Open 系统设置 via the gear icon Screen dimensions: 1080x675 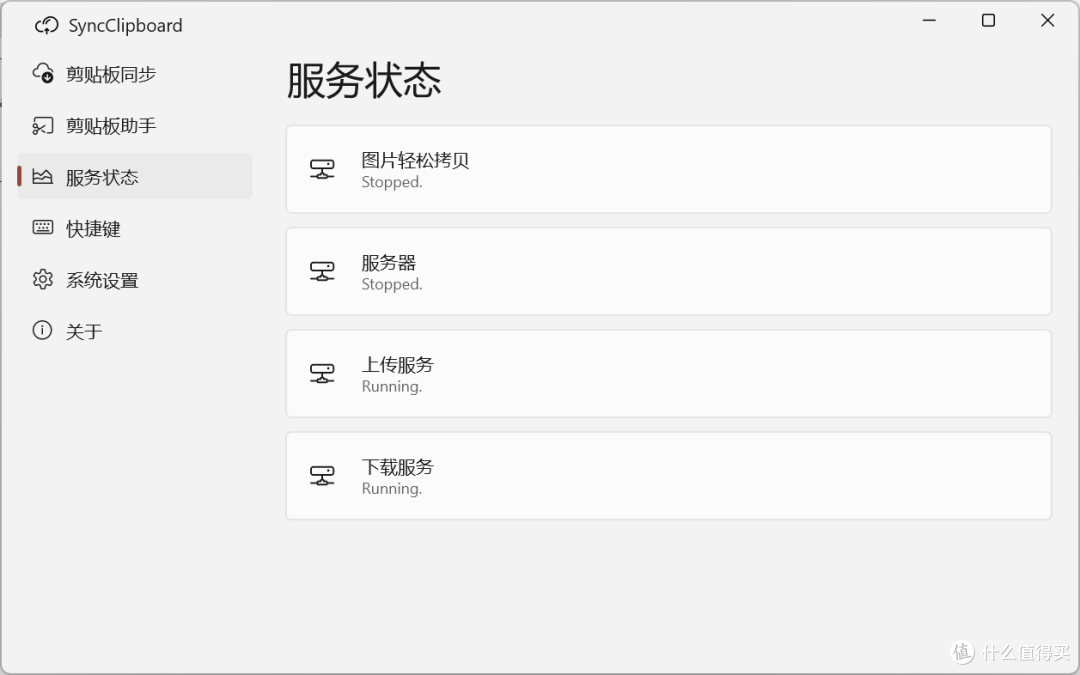coord(42,280)
